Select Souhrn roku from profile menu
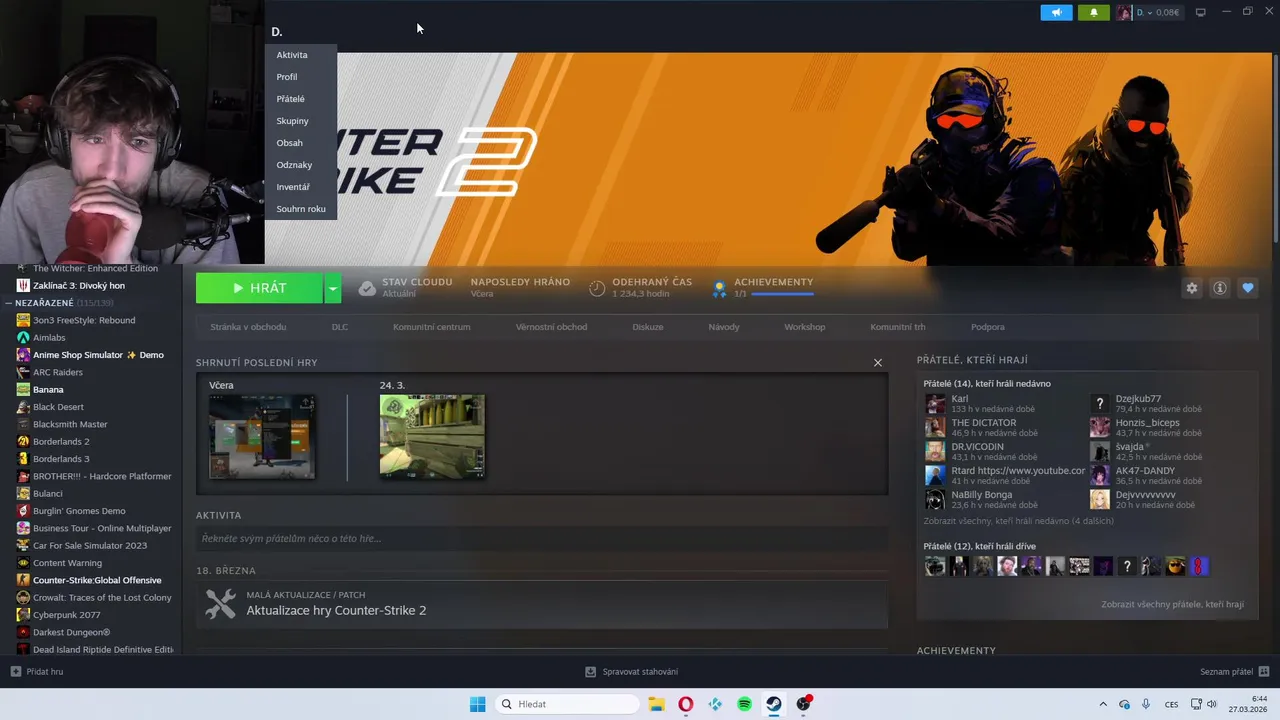The height and width of the screenshot is (720, 1280). 301,209
